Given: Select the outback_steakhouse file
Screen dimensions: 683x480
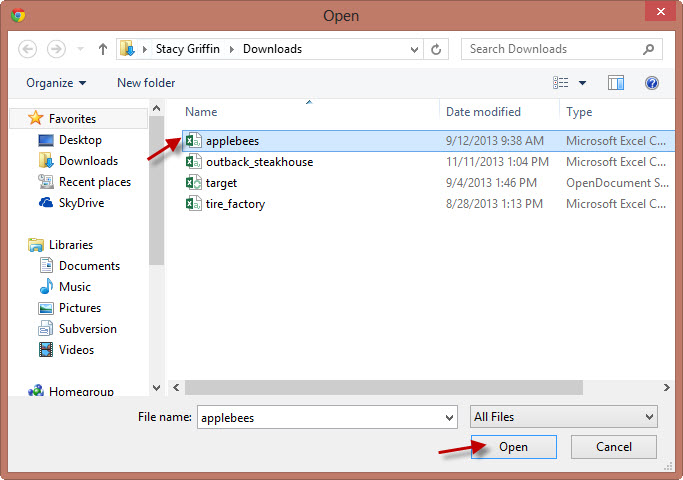Looking at the screenshot, I should coord(259,162).
